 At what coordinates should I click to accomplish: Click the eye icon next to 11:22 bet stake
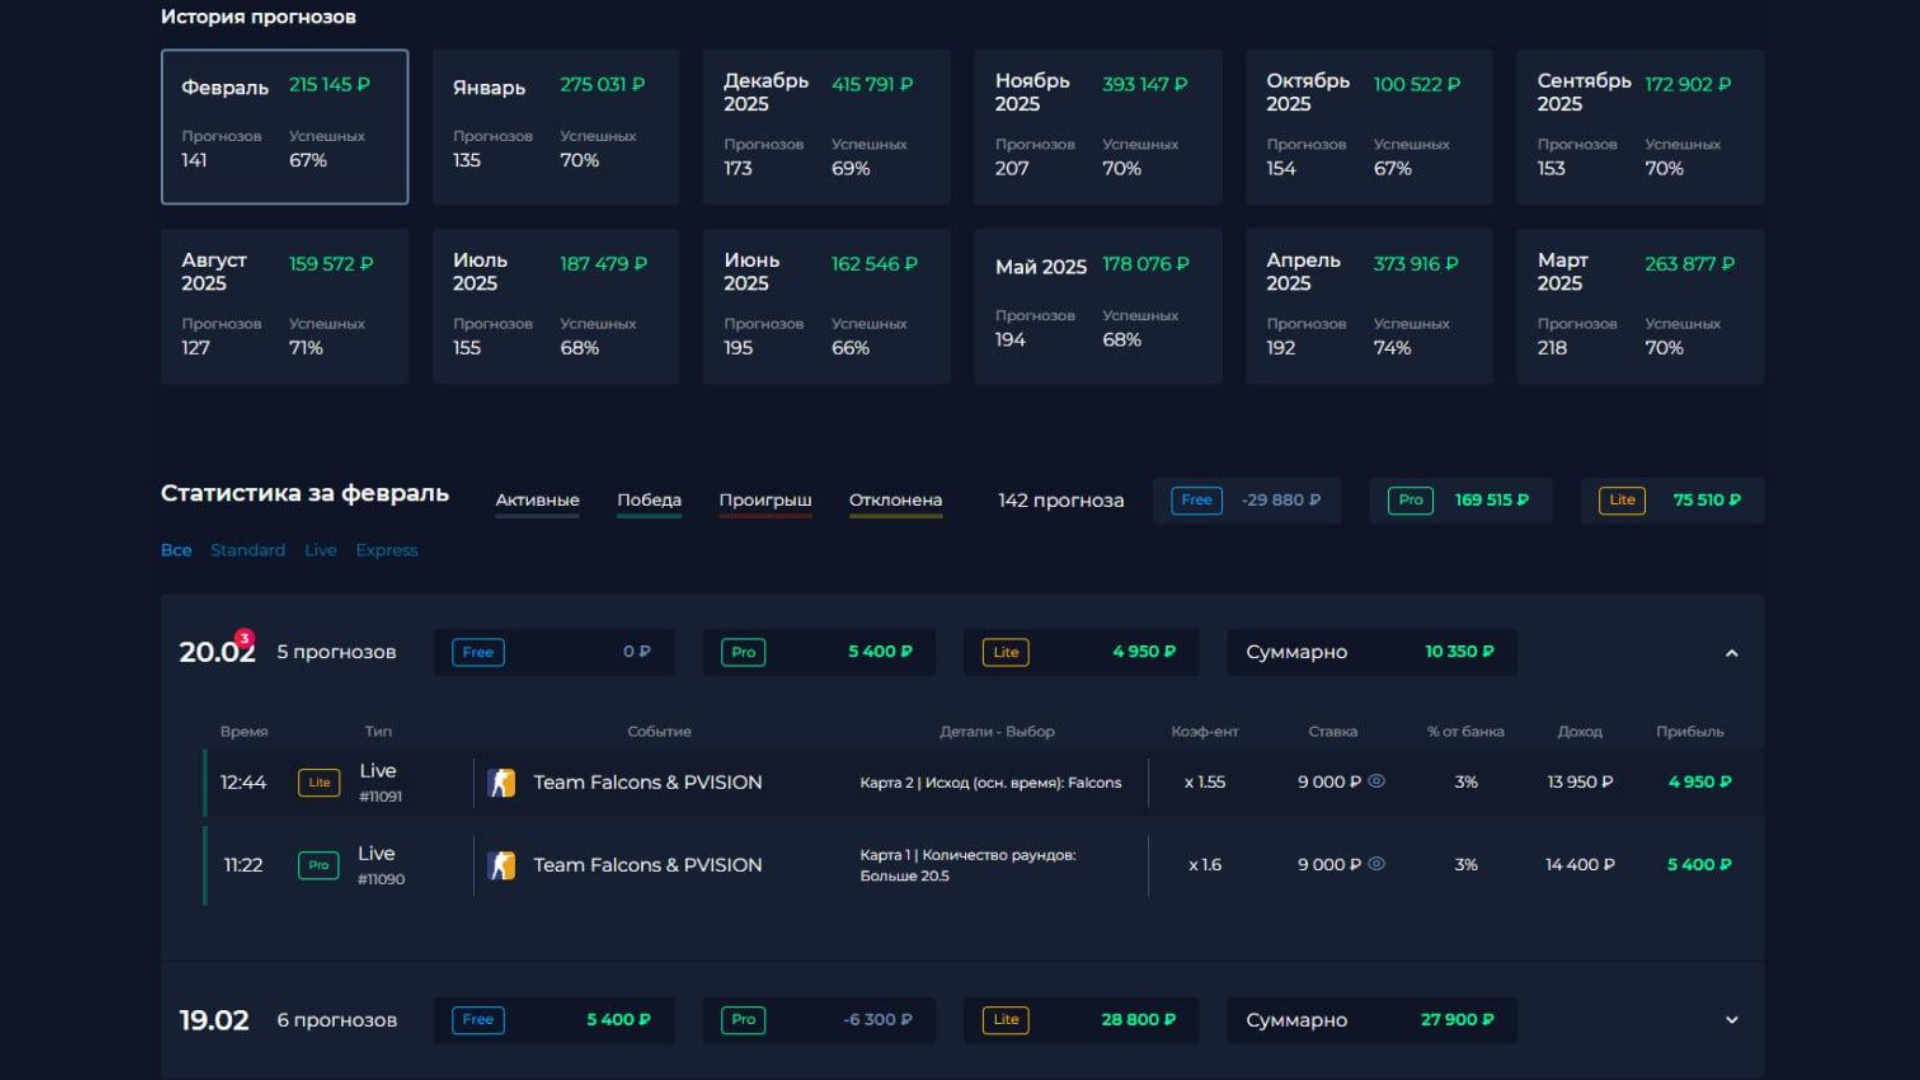pyautogui.click(x=1376, y=864)
